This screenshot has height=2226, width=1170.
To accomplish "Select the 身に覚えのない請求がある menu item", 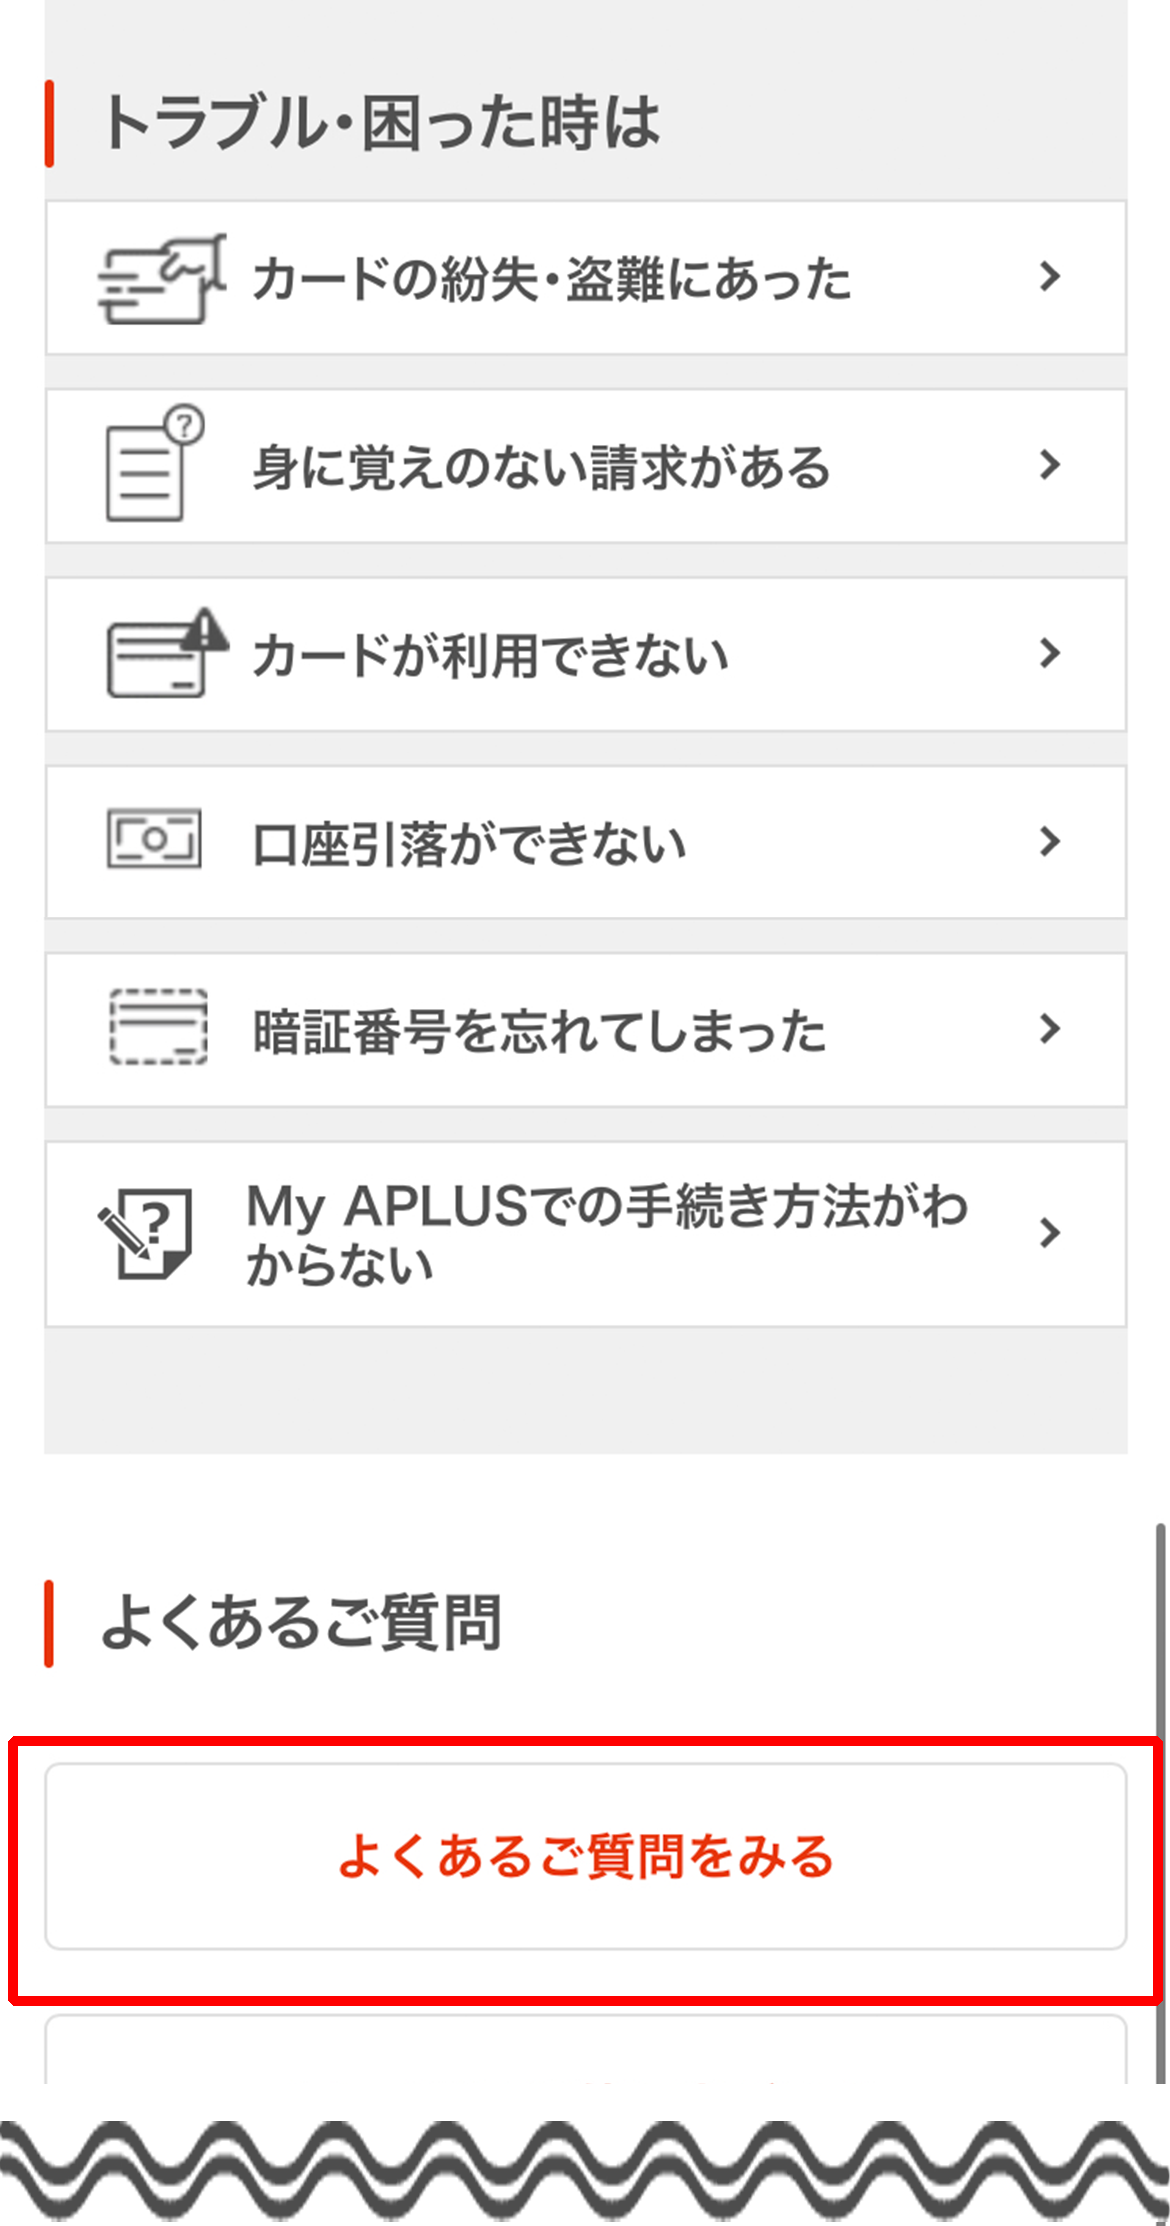I will 541,467.
